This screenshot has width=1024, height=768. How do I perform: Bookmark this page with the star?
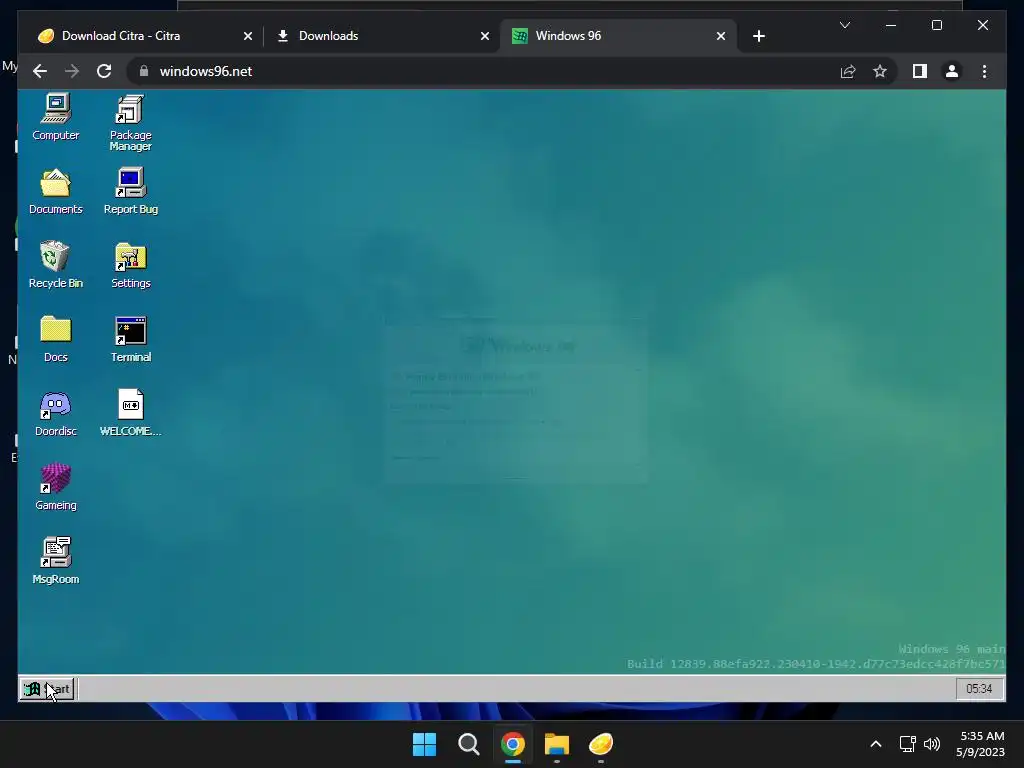click(x=880, y=71)
